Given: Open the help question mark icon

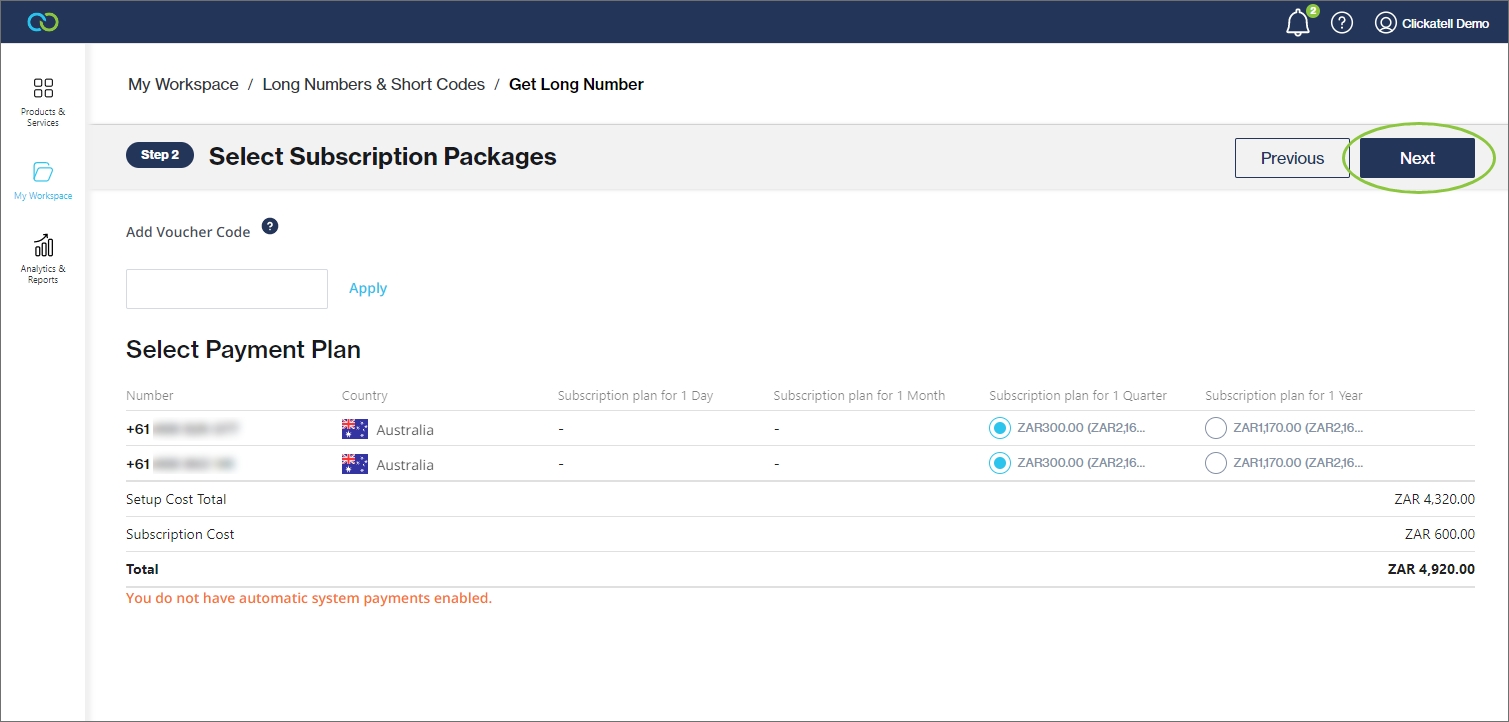Looking at the screenshot, I should coord(1341,23).
